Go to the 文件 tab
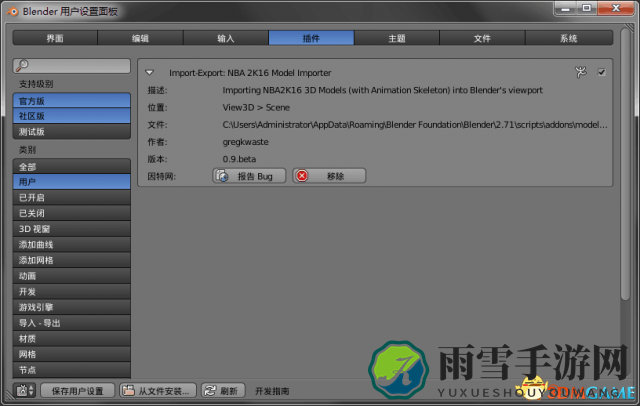 tap(482, 38)
